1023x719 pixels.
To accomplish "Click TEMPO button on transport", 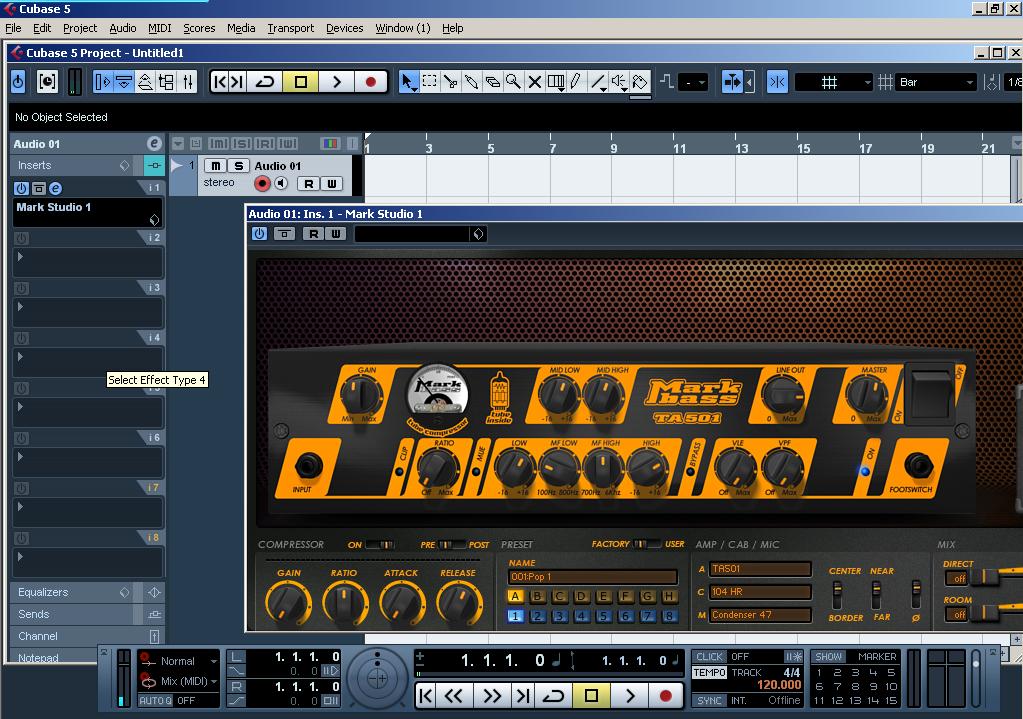I will [x=709, y=672].
